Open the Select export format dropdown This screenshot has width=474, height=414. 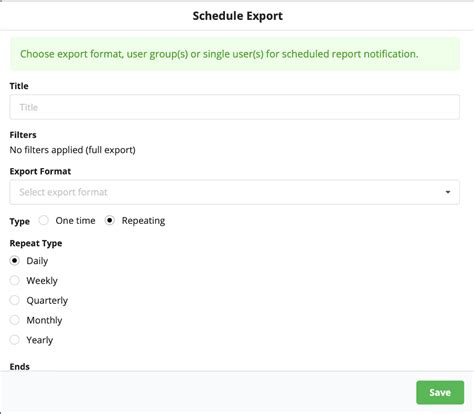pos(234,192)
